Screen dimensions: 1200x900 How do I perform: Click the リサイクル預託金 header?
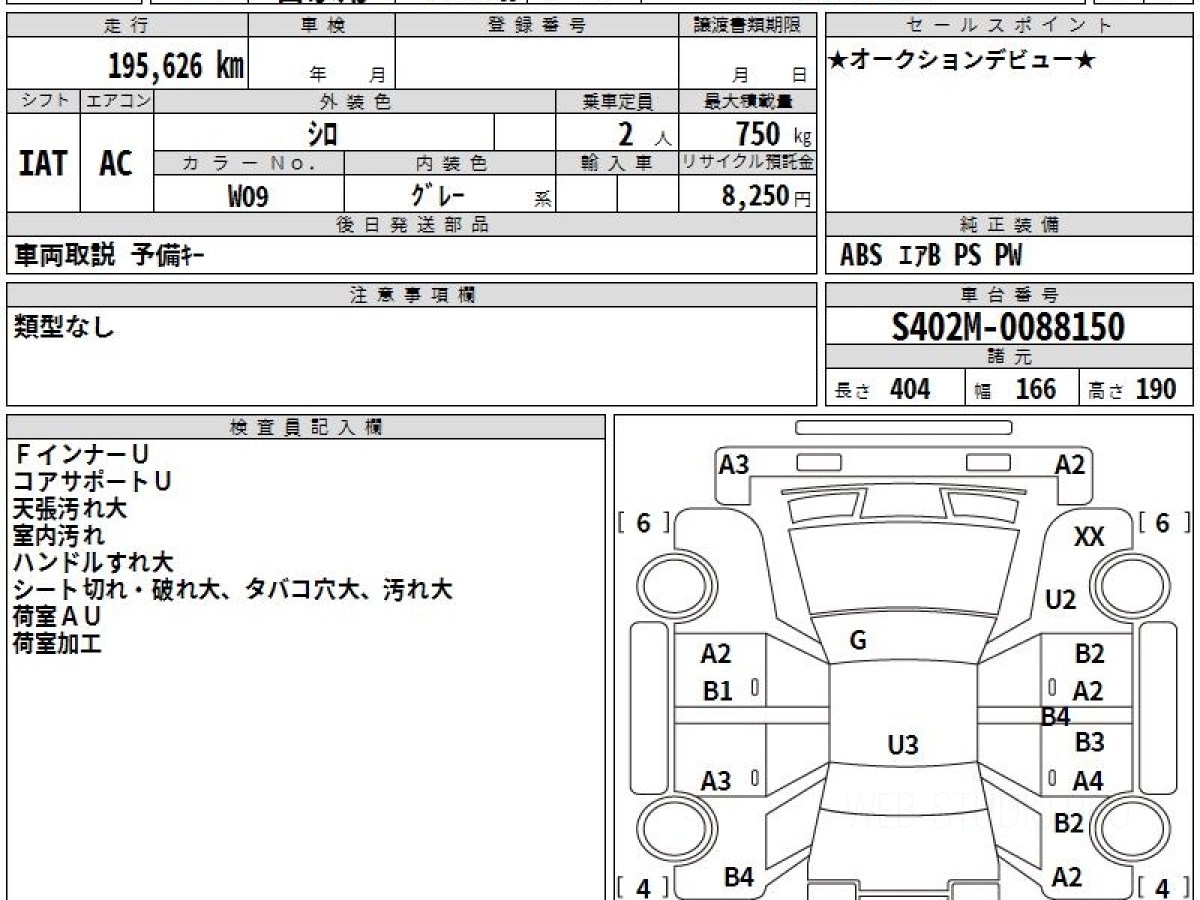coord(747,163)
